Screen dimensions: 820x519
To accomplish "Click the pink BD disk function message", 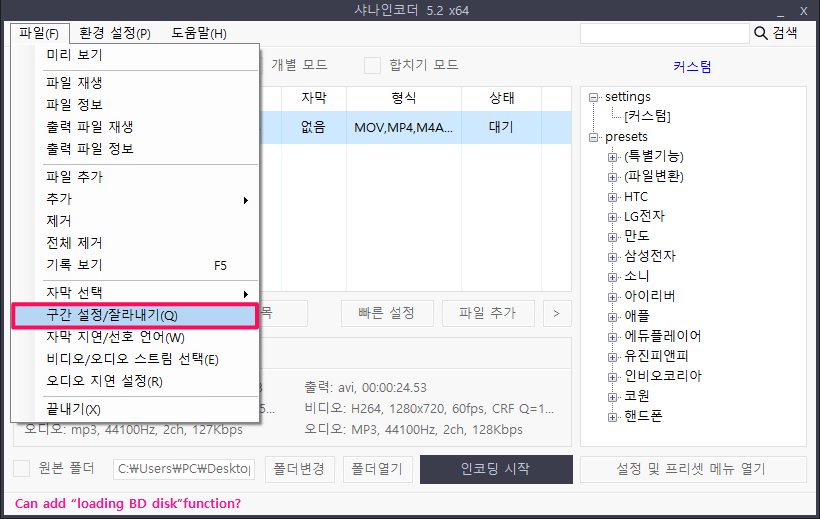I will coord(128,503).
